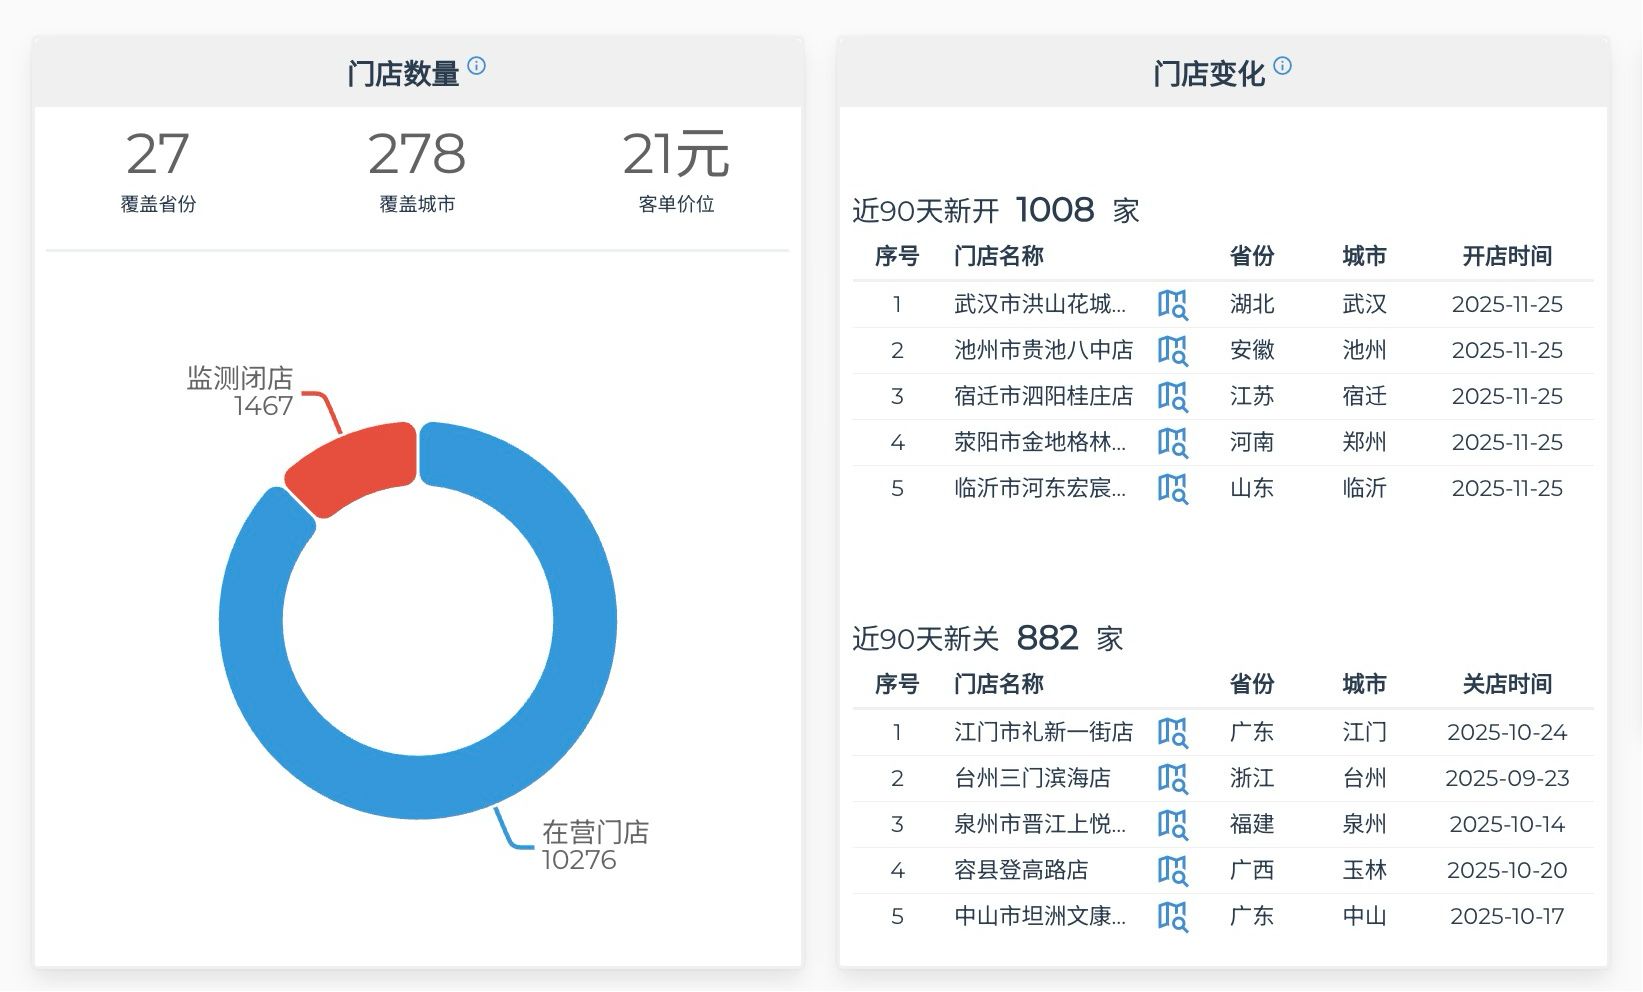Open map search icon for 宿迁市泗阳桂庄店
This screenshot has width=1643, height=992.
[1172, 397]
